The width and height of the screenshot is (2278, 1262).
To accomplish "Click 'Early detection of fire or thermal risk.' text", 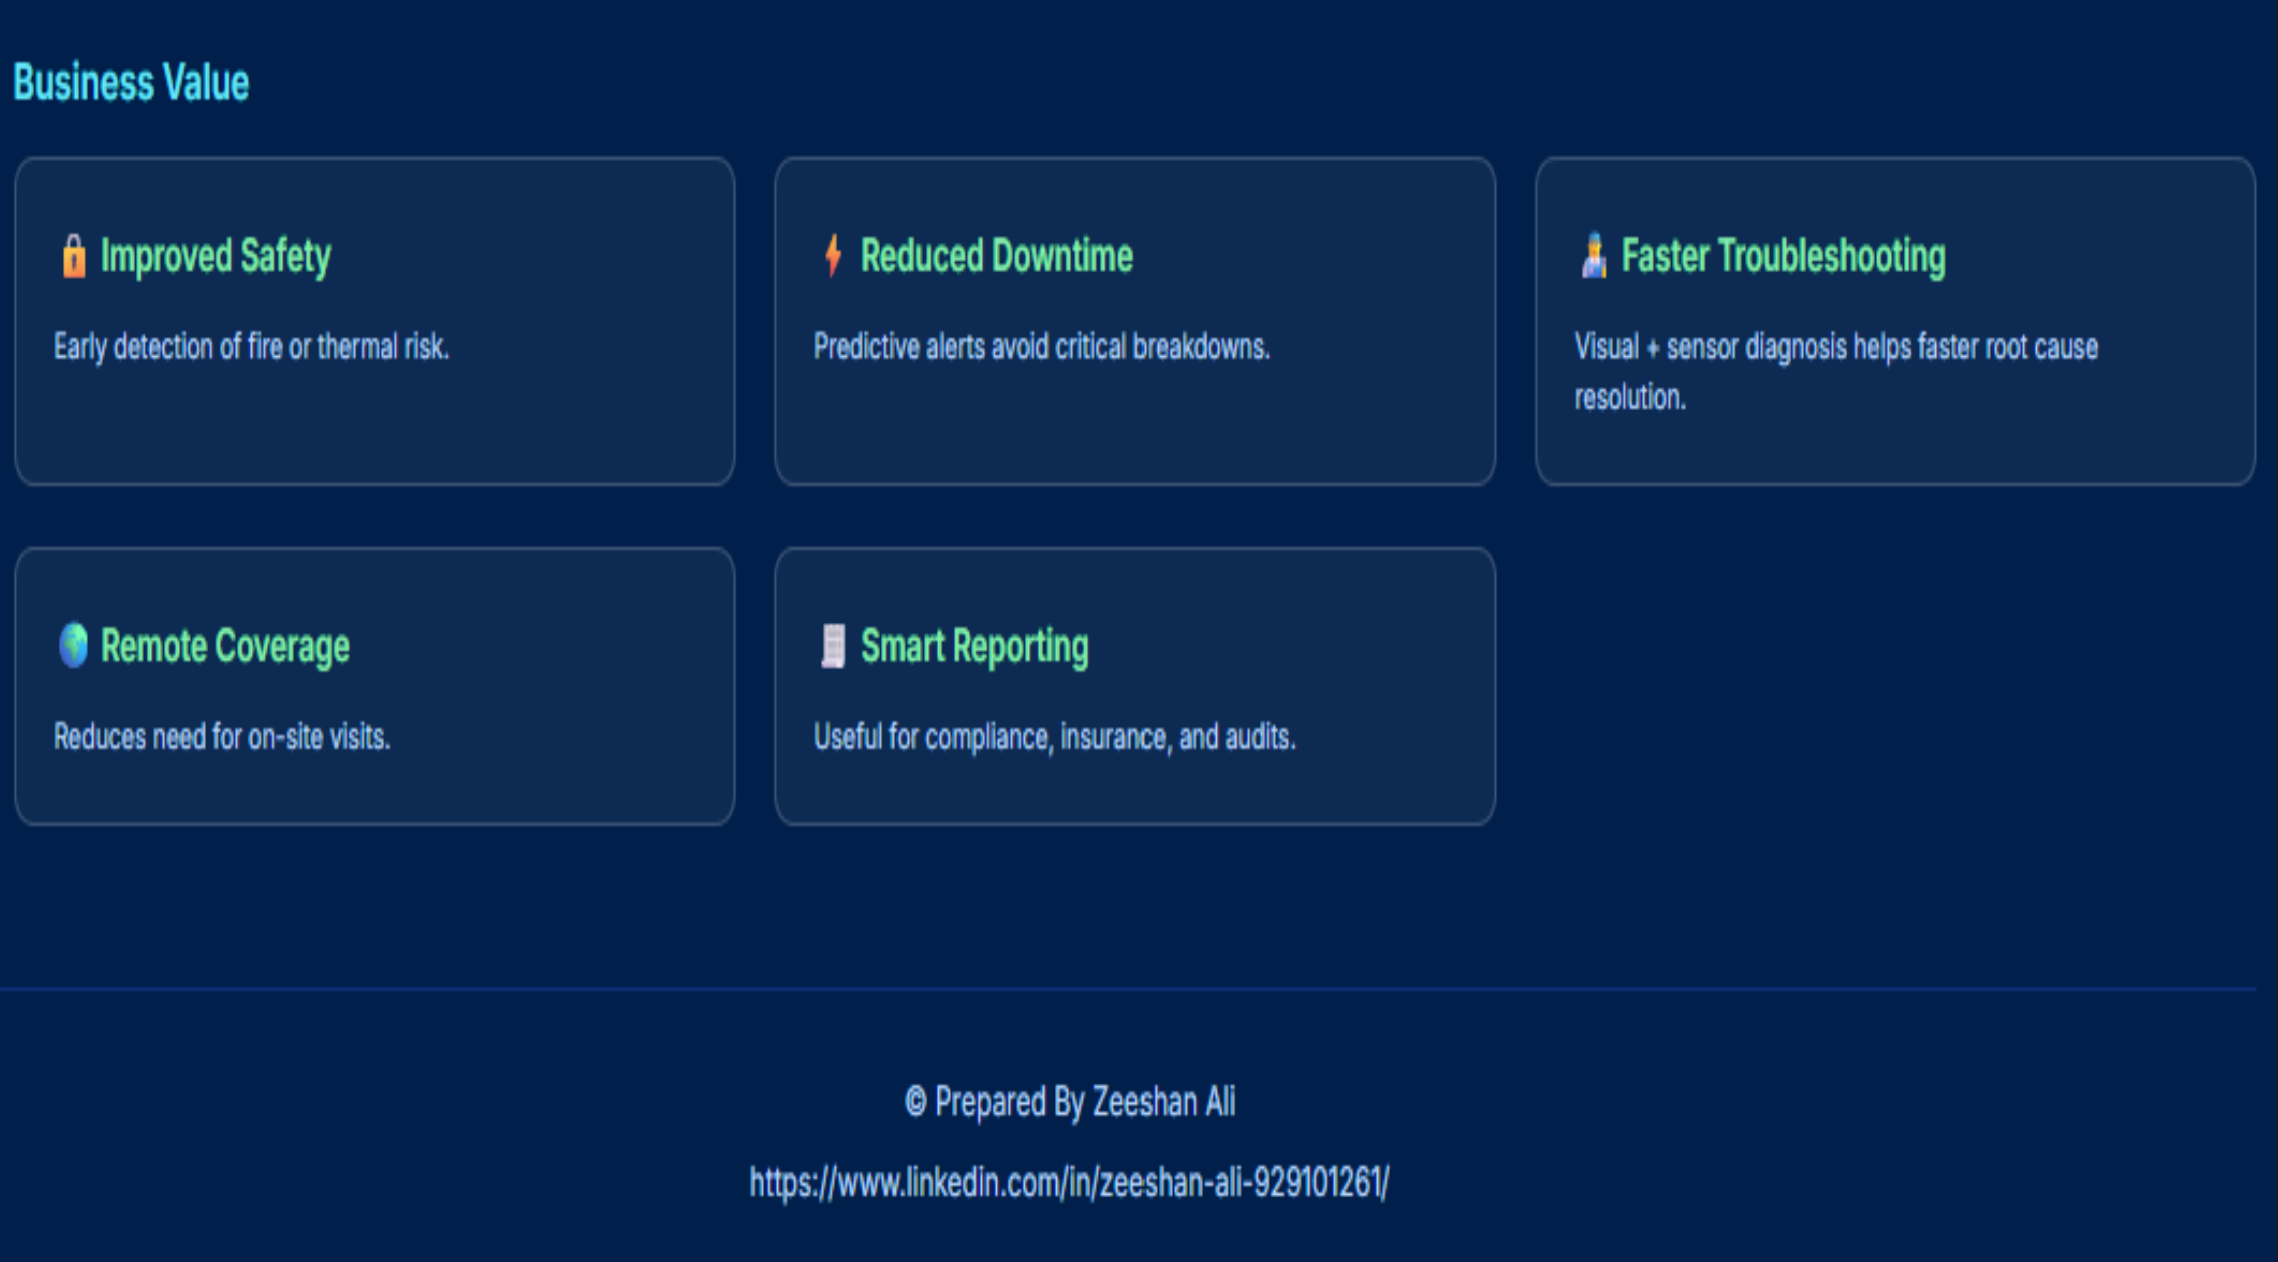I will click(x=251, y=347).
